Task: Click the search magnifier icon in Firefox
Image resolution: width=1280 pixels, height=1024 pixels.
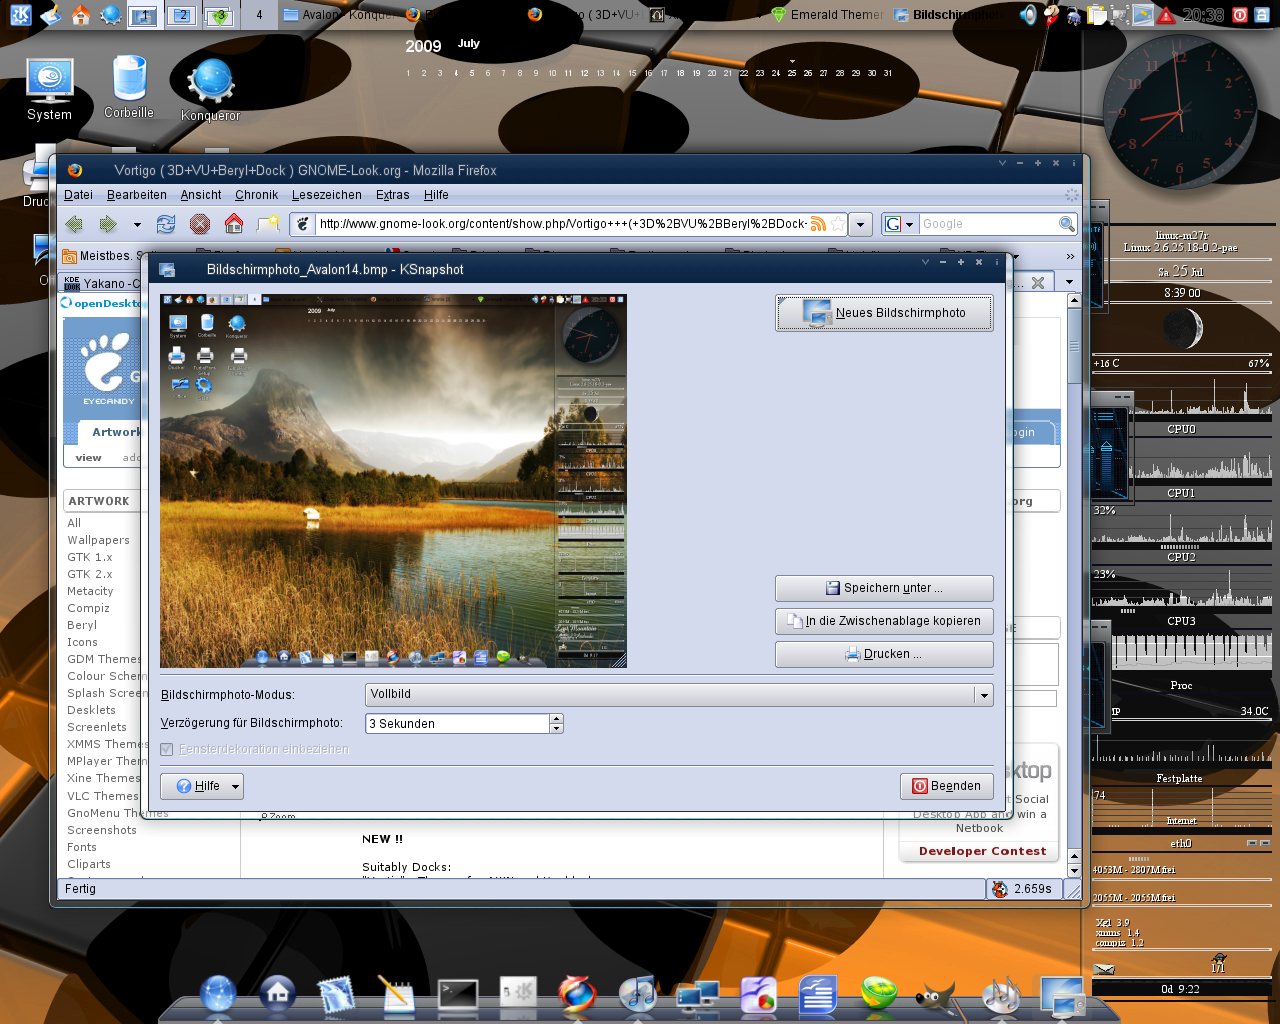Action: pos(1067,224)
